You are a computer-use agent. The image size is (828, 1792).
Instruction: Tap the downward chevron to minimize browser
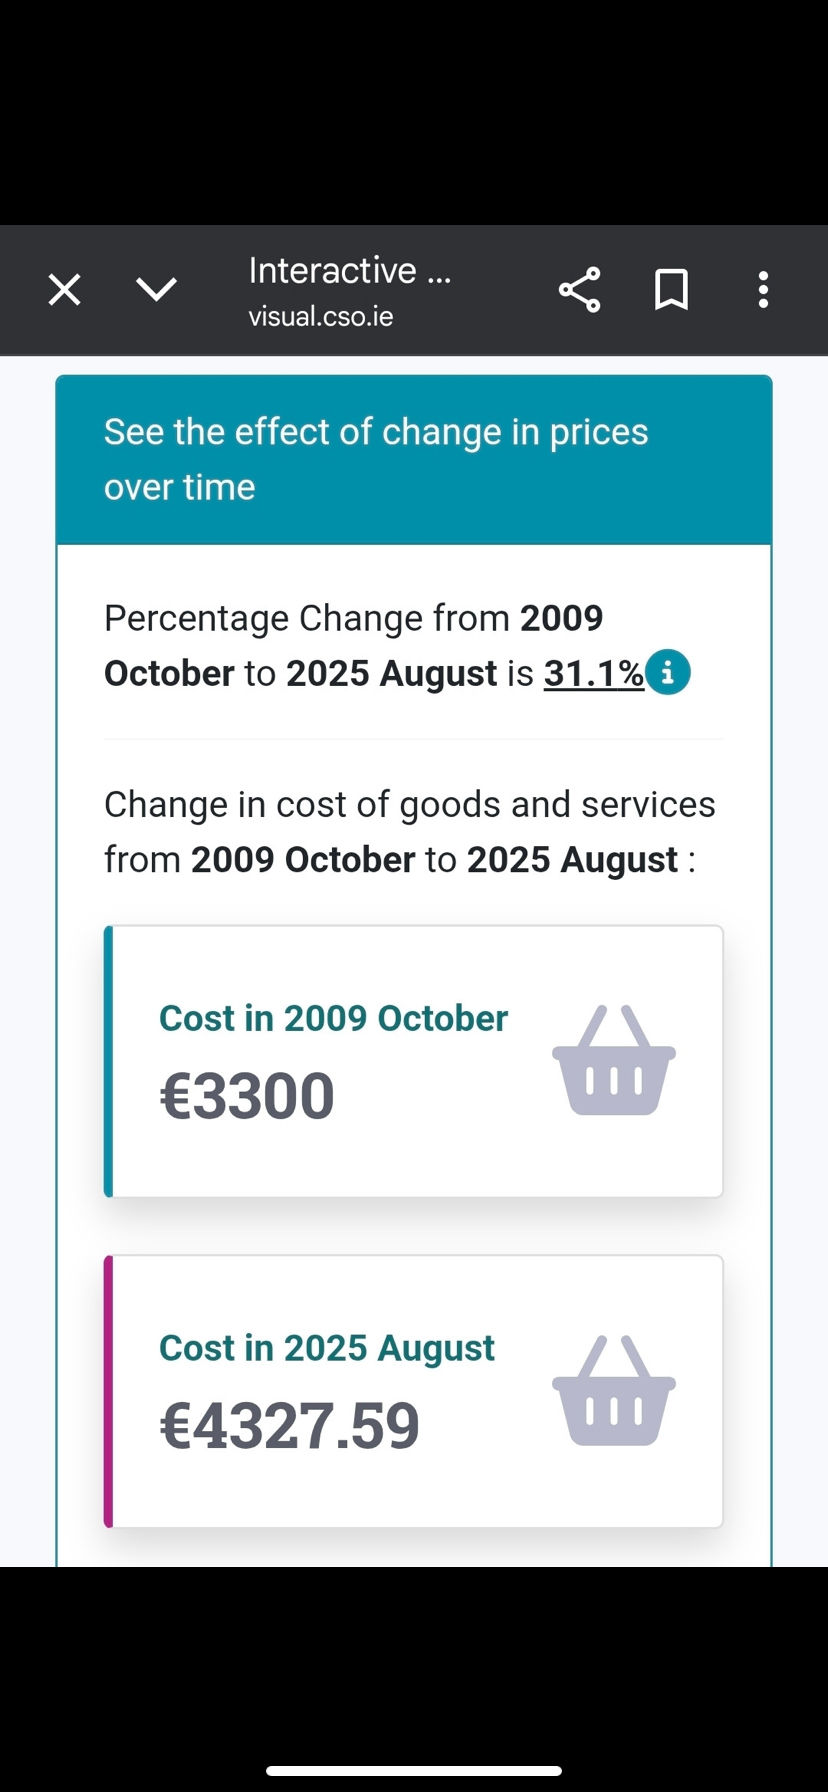156,290
